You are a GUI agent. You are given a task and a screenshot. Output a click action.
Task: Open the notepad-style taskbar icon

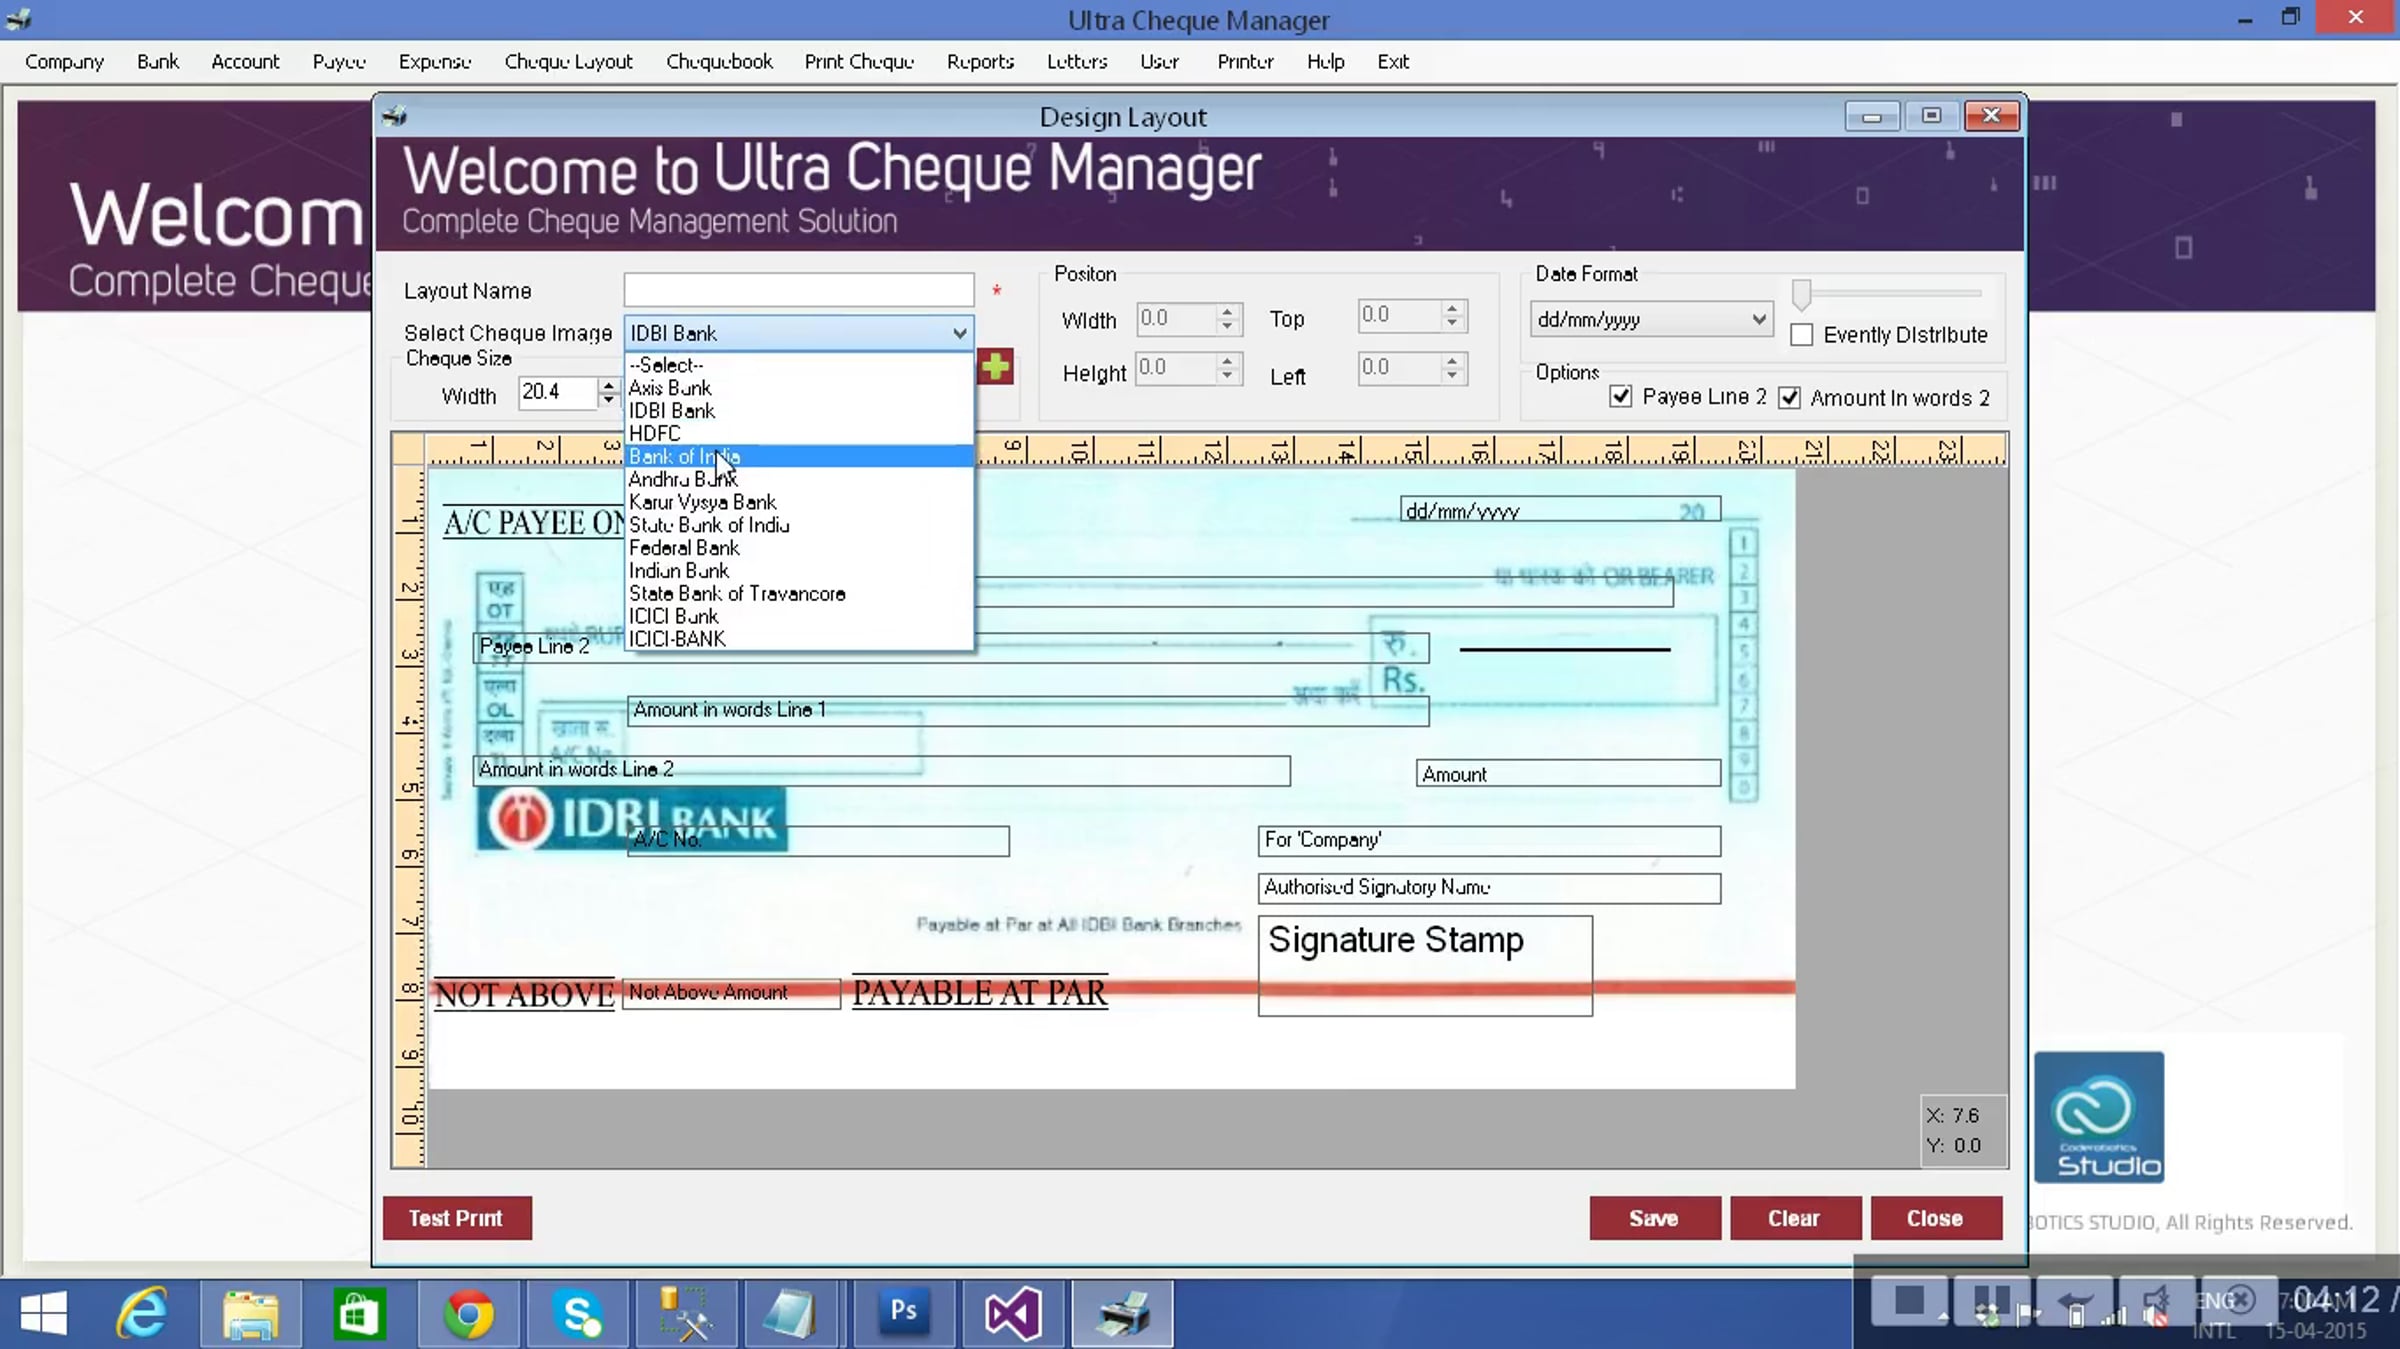794,1312
